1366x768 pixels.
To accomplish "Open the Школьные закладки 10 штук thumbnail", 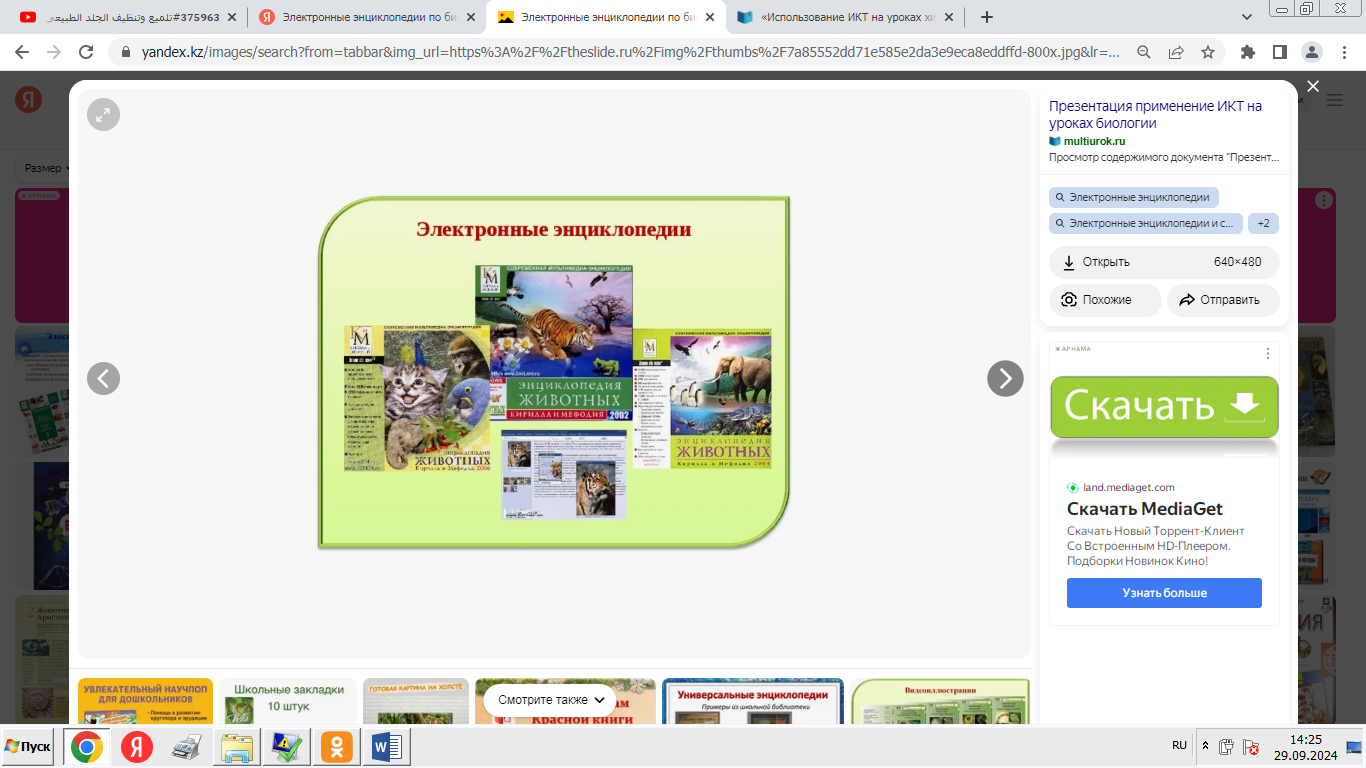I will (x=288, y=701).
